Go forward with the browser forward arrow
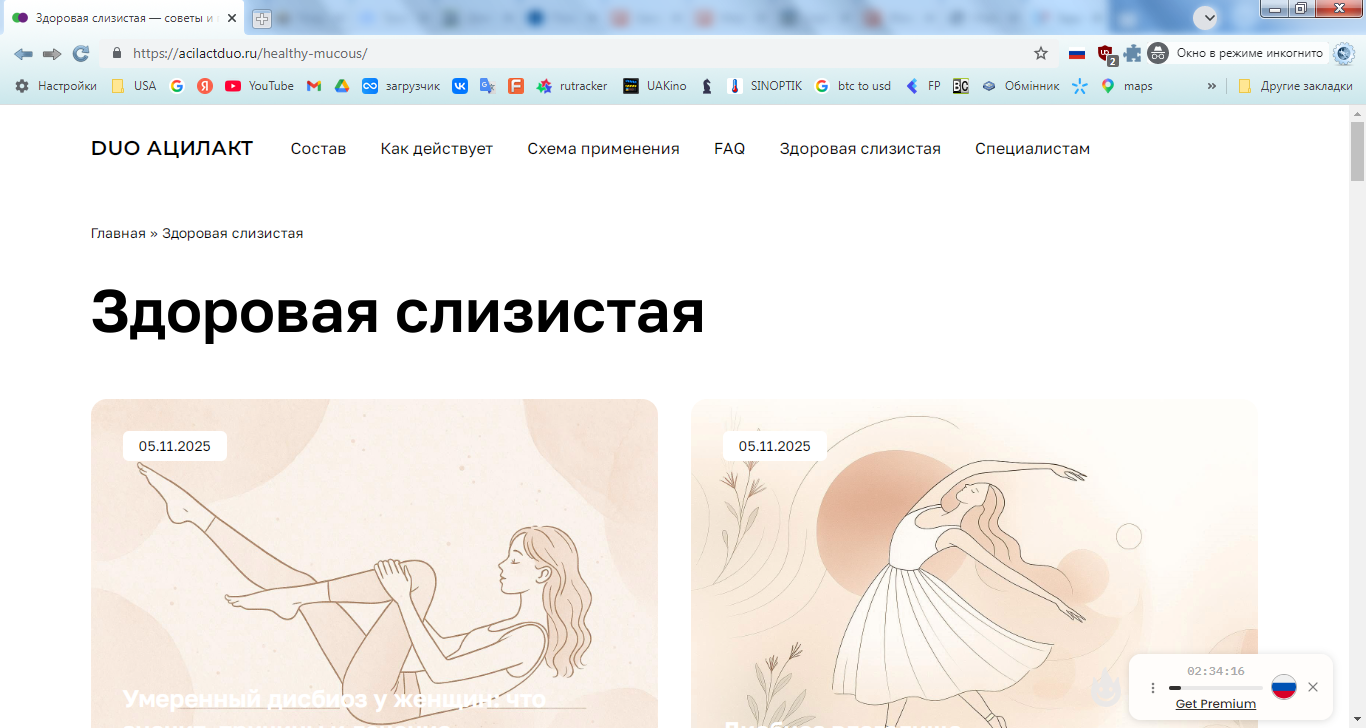1366x728 pixels. click(52, 53)
